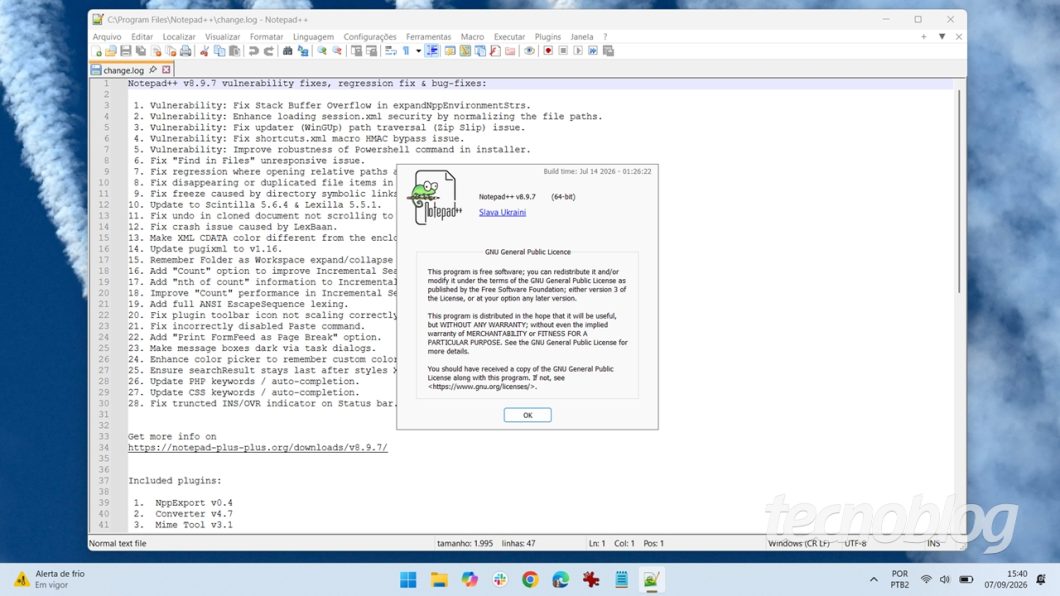Open the Plugins menu
The width and height of the screenshot is (1060, 596).
pos(548,36)
